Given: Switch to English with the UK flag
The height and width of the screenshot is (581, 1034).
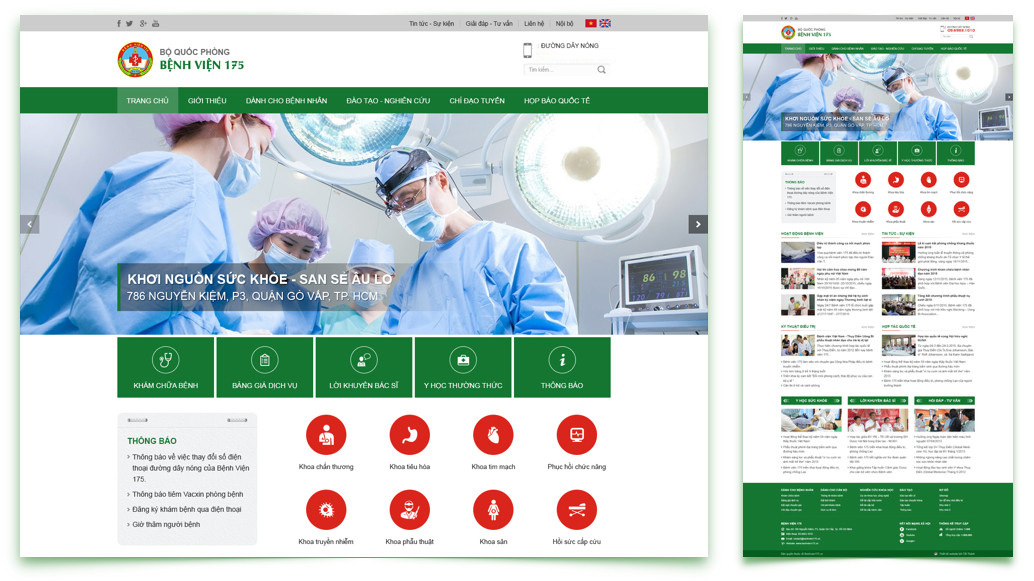Looking at the screenshot, I should coord(605,23).
